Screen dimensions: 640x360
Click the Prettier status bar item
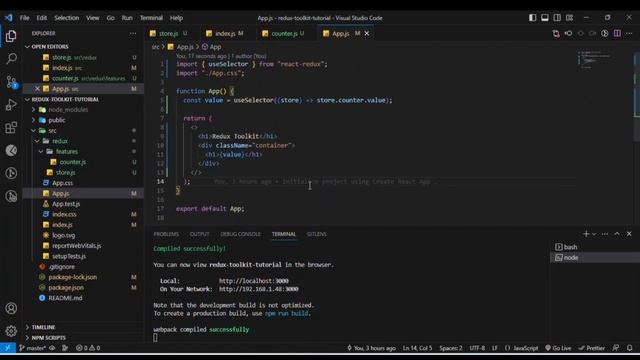coord(592,348)
